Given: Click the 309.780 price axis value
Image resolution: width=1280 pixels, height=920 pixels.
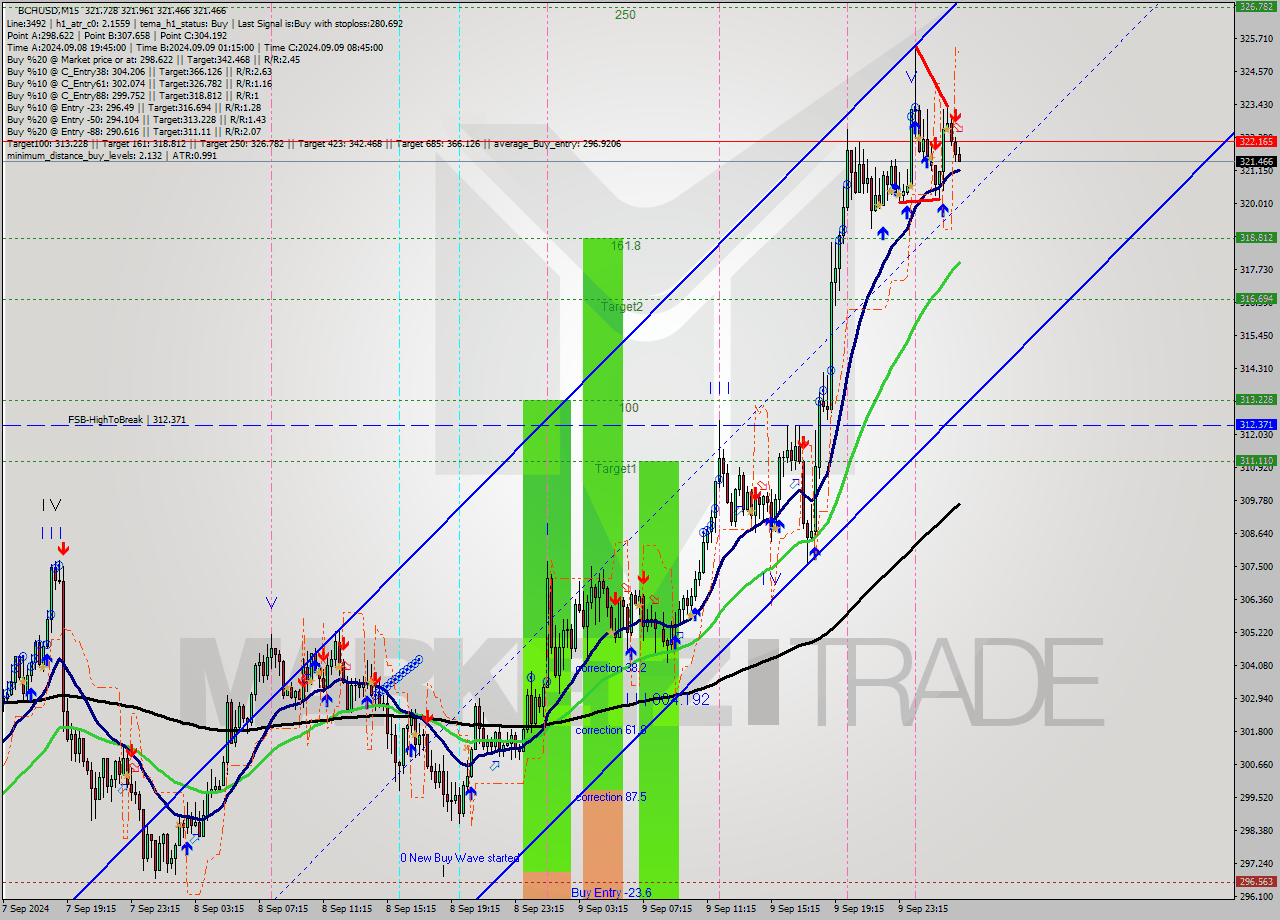Looking at the screenshot, I should pos(1256,501).
